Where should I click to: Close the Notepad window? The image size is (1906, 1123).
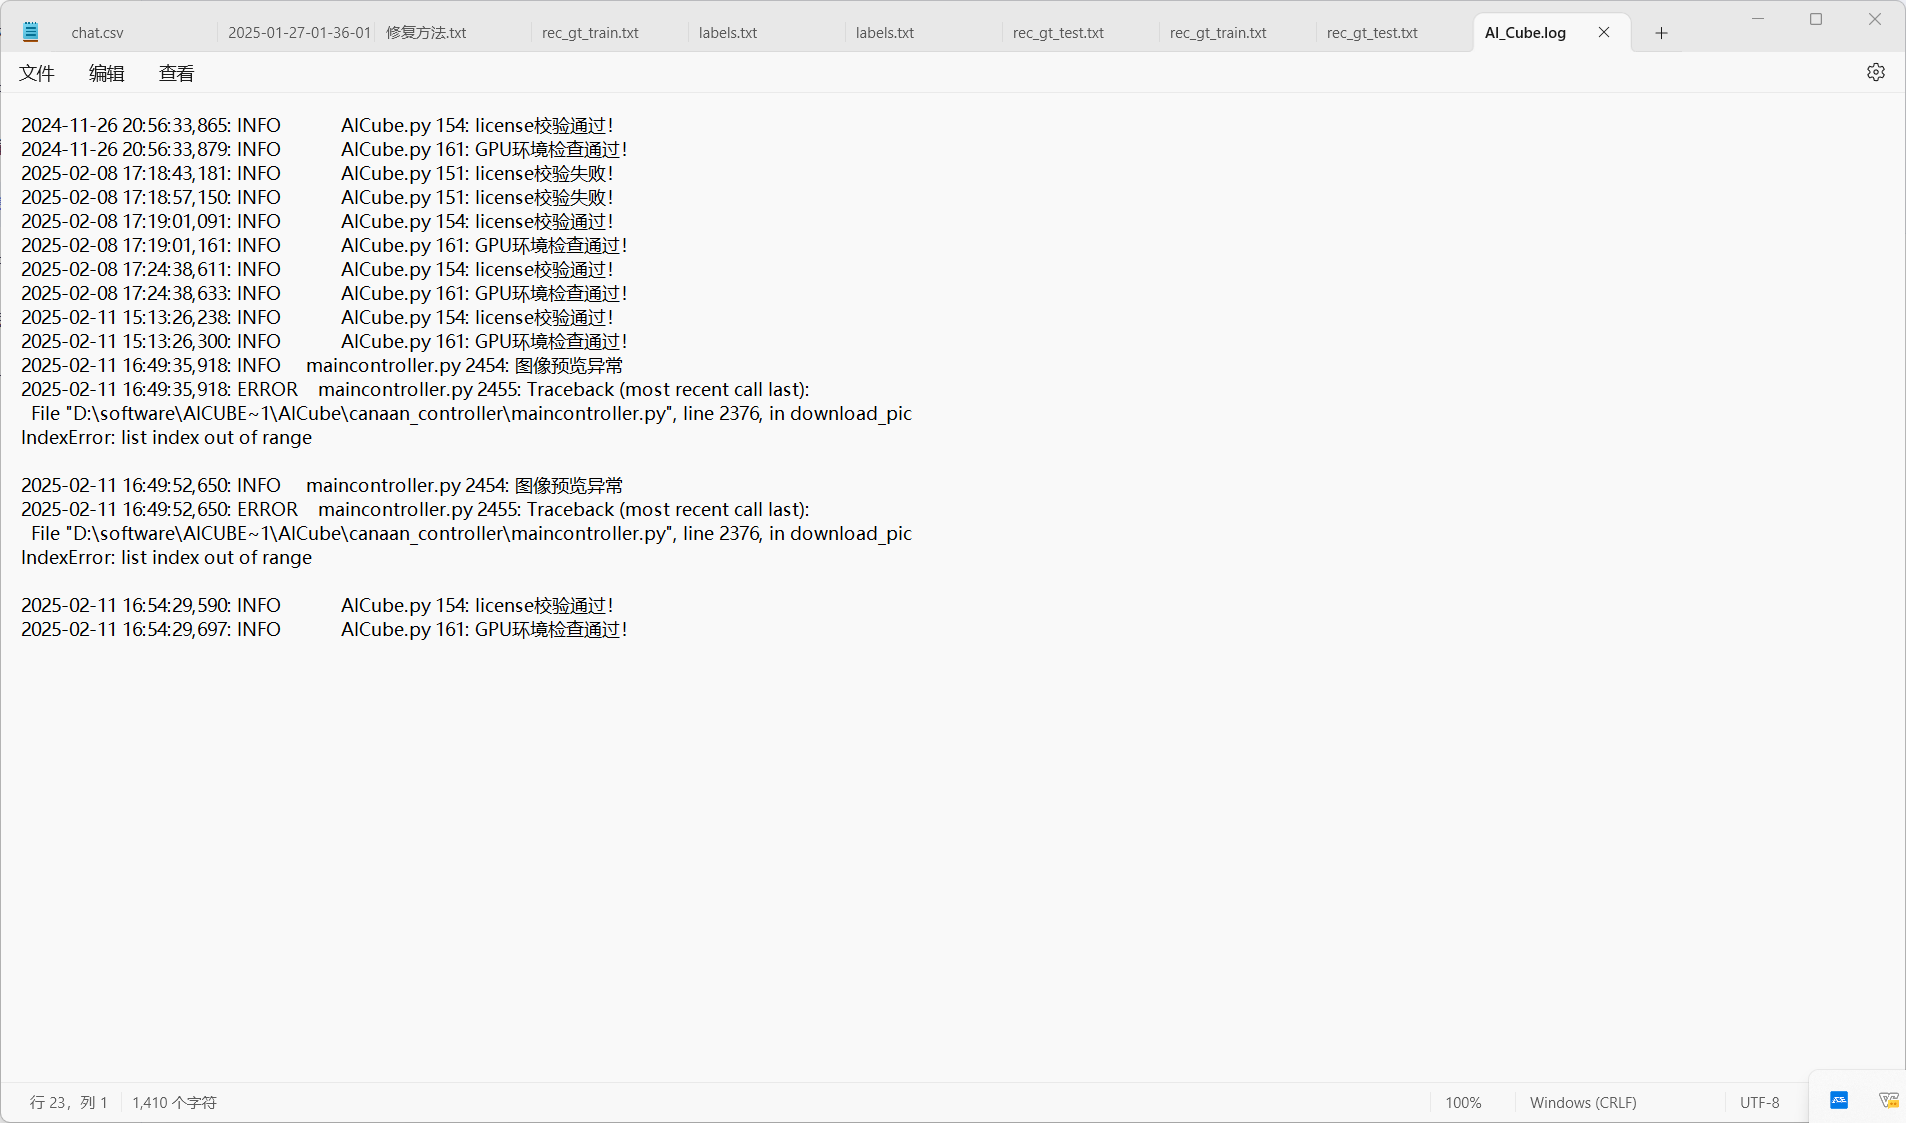(x=1875, y=19)
